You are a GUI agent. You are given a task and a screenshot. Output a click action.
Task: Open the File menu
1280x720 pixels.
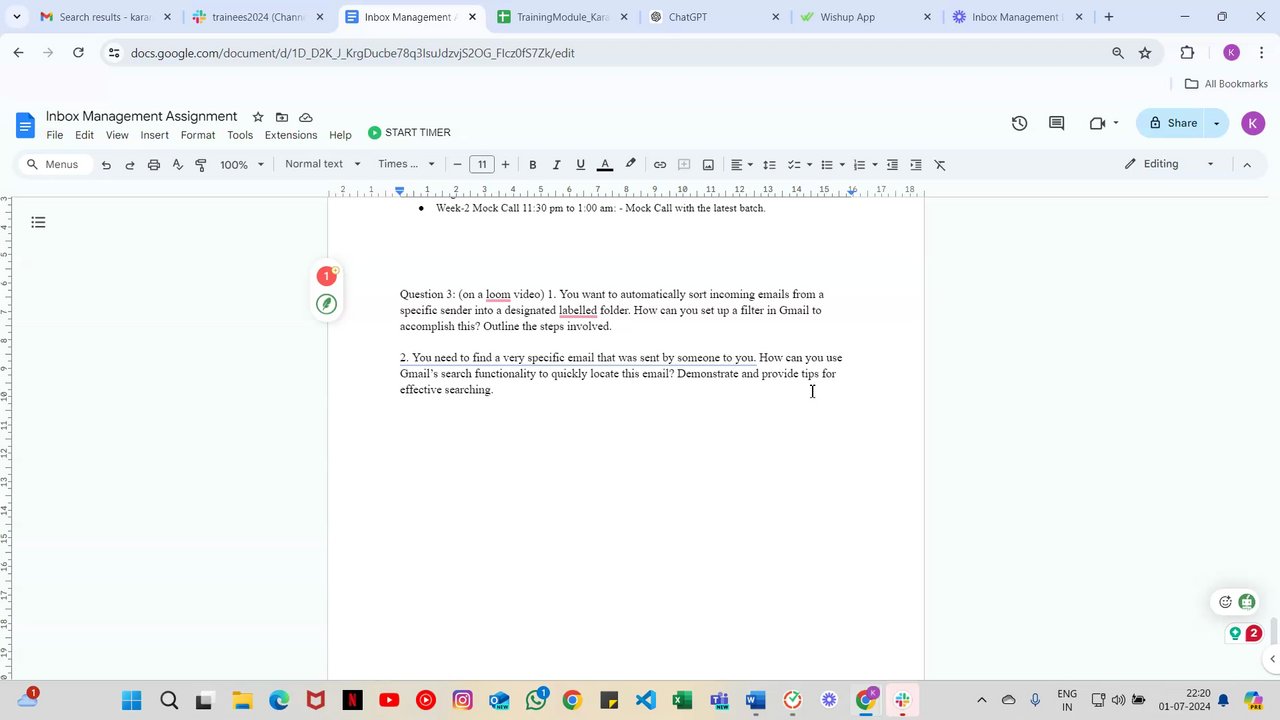55,135
